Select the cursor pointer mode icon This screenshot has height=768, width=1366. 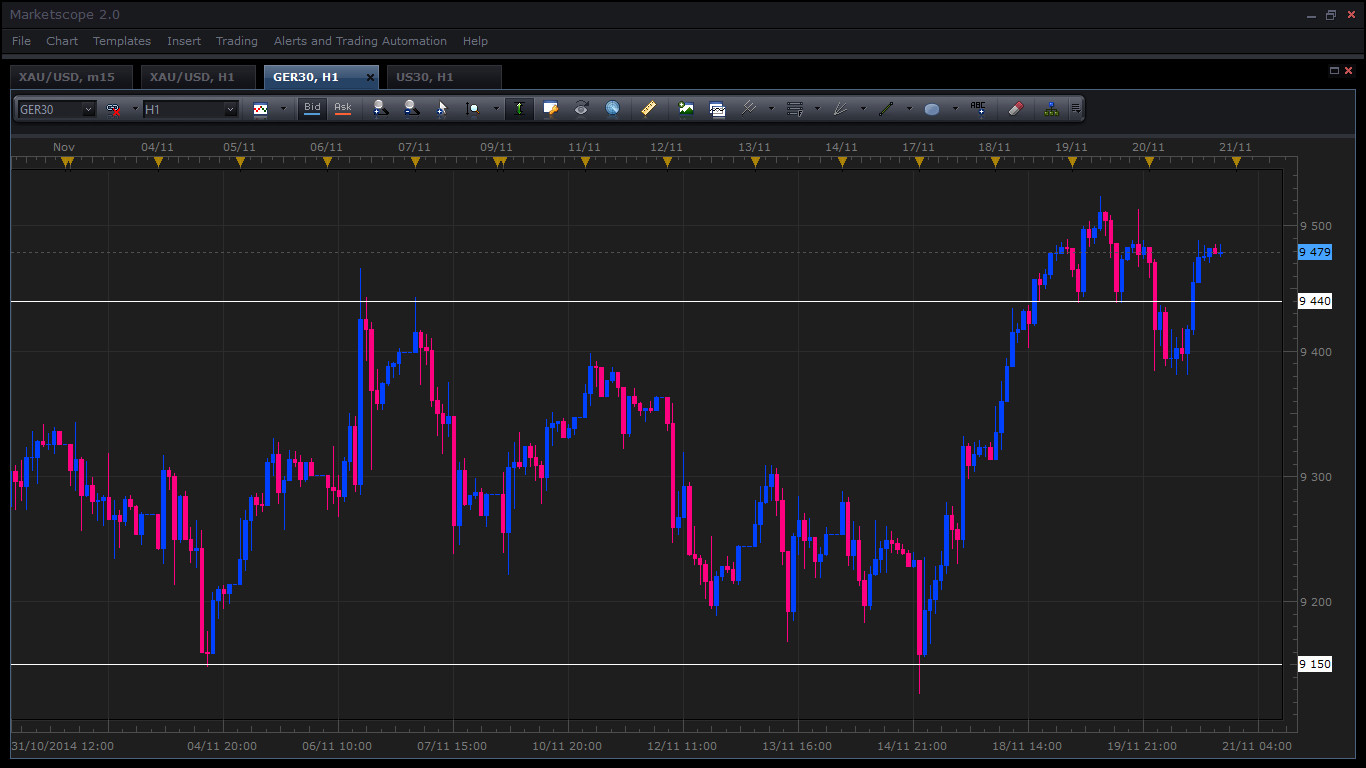(x=442, y=109)
